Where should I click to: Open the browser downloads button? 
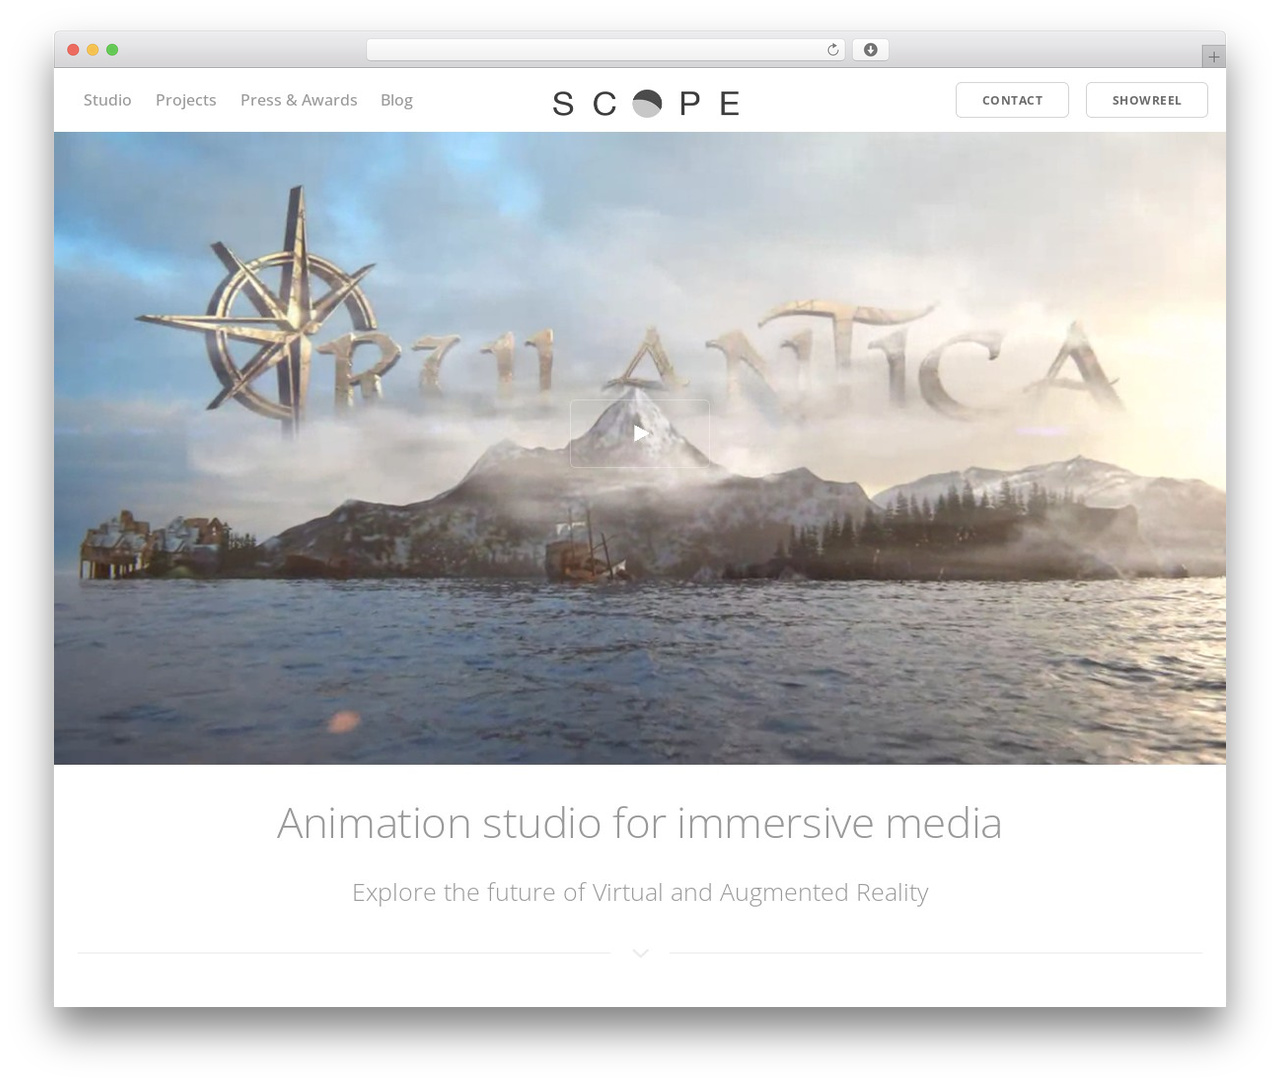point(870,50)
